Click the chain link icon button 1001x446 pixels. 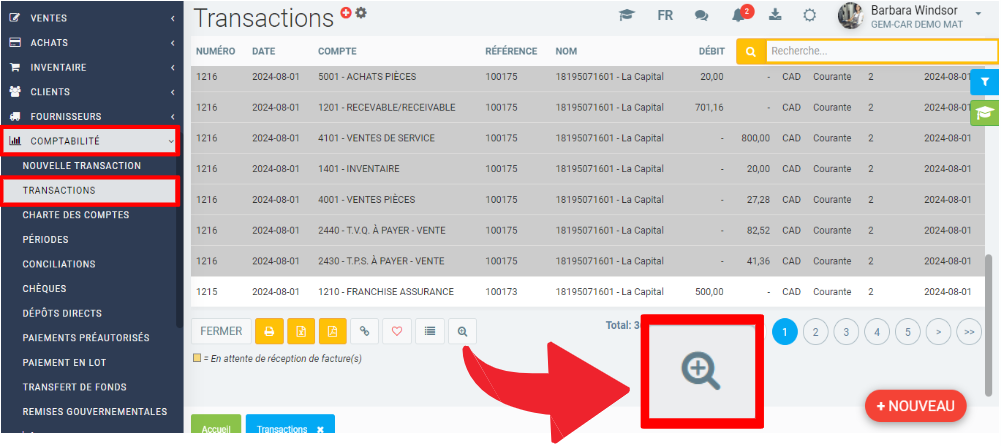[x=365, y=331]
